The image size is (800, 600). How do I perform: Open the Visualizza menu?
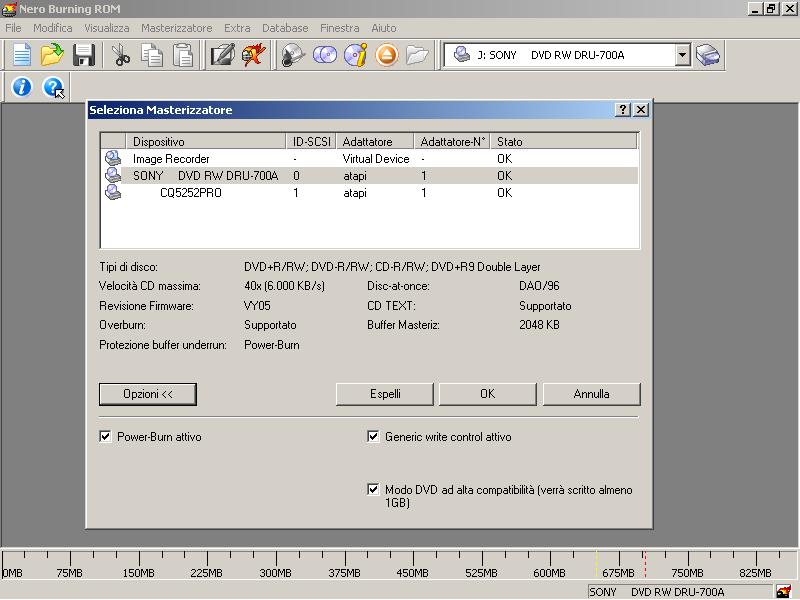(107, 28)
